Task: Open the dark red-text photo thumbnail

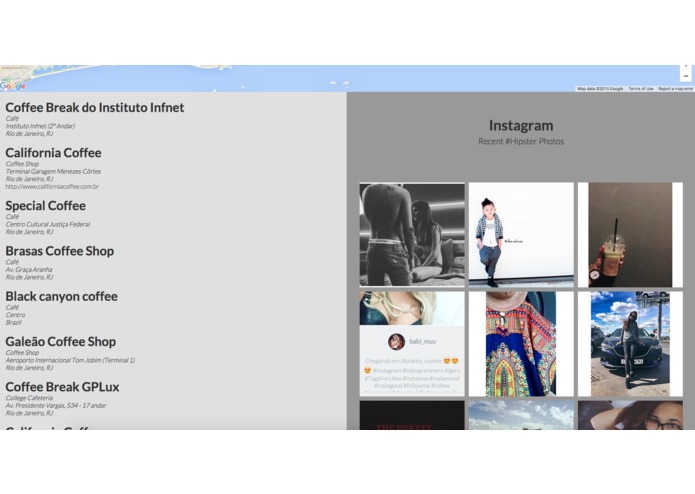Action: [412, 415]
